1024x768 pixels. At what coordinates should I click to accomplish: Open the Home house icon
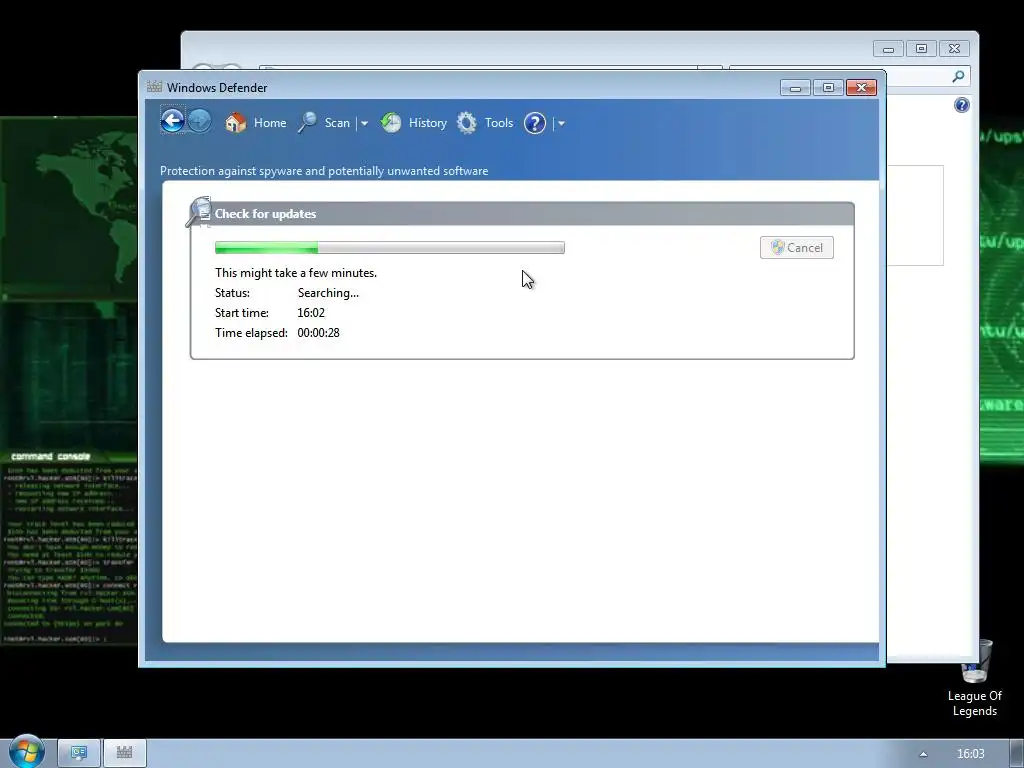[235, 123]
